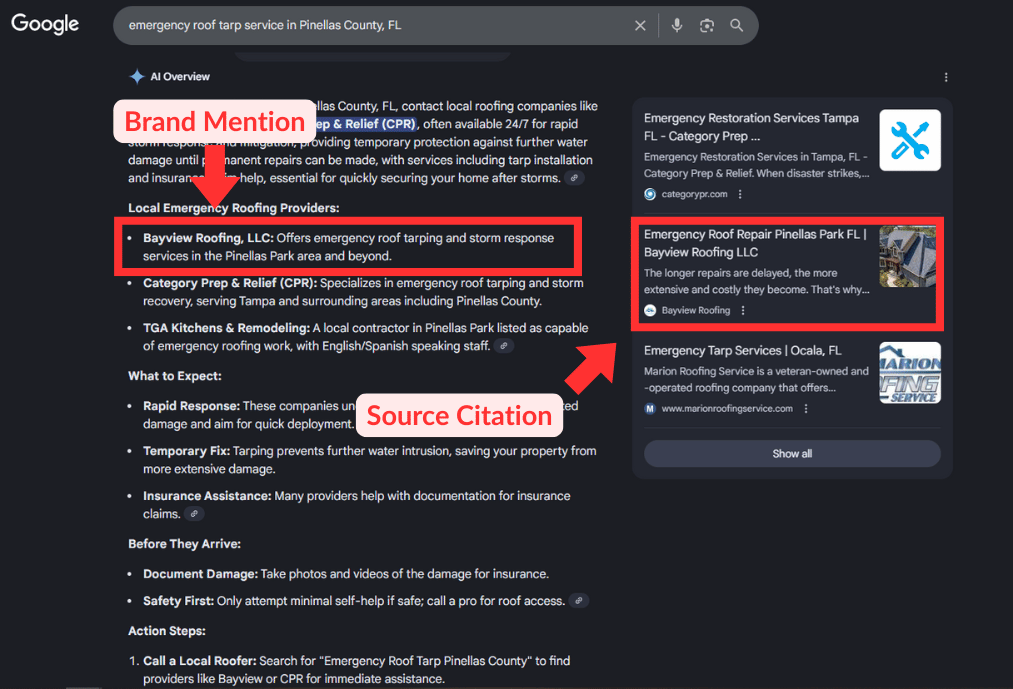Click the 'AI Overview' label text
The height and width of the screenshot is (689, 1013).
(180, 76)
